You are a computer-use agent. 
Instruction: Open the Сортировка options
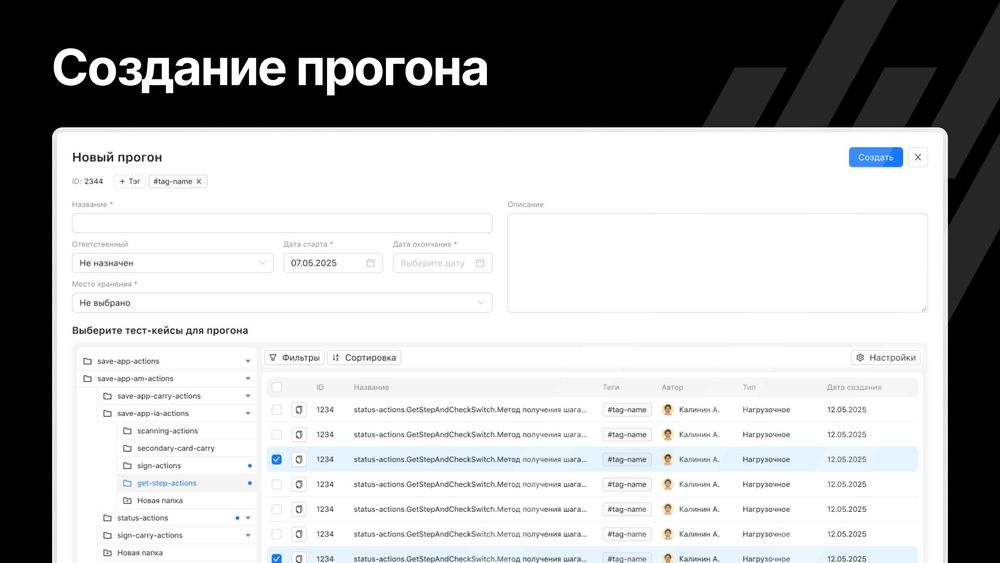click(364, 357)
